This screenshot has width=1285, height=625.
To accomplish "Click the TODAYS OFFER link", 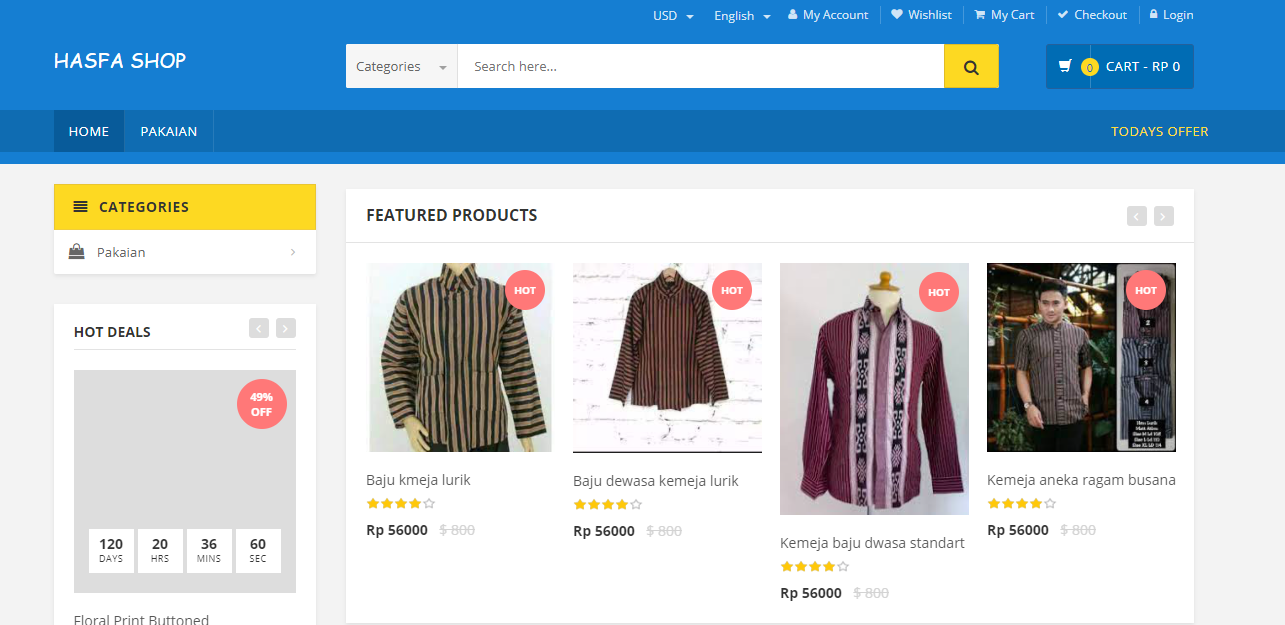I will pos(1159,131).
